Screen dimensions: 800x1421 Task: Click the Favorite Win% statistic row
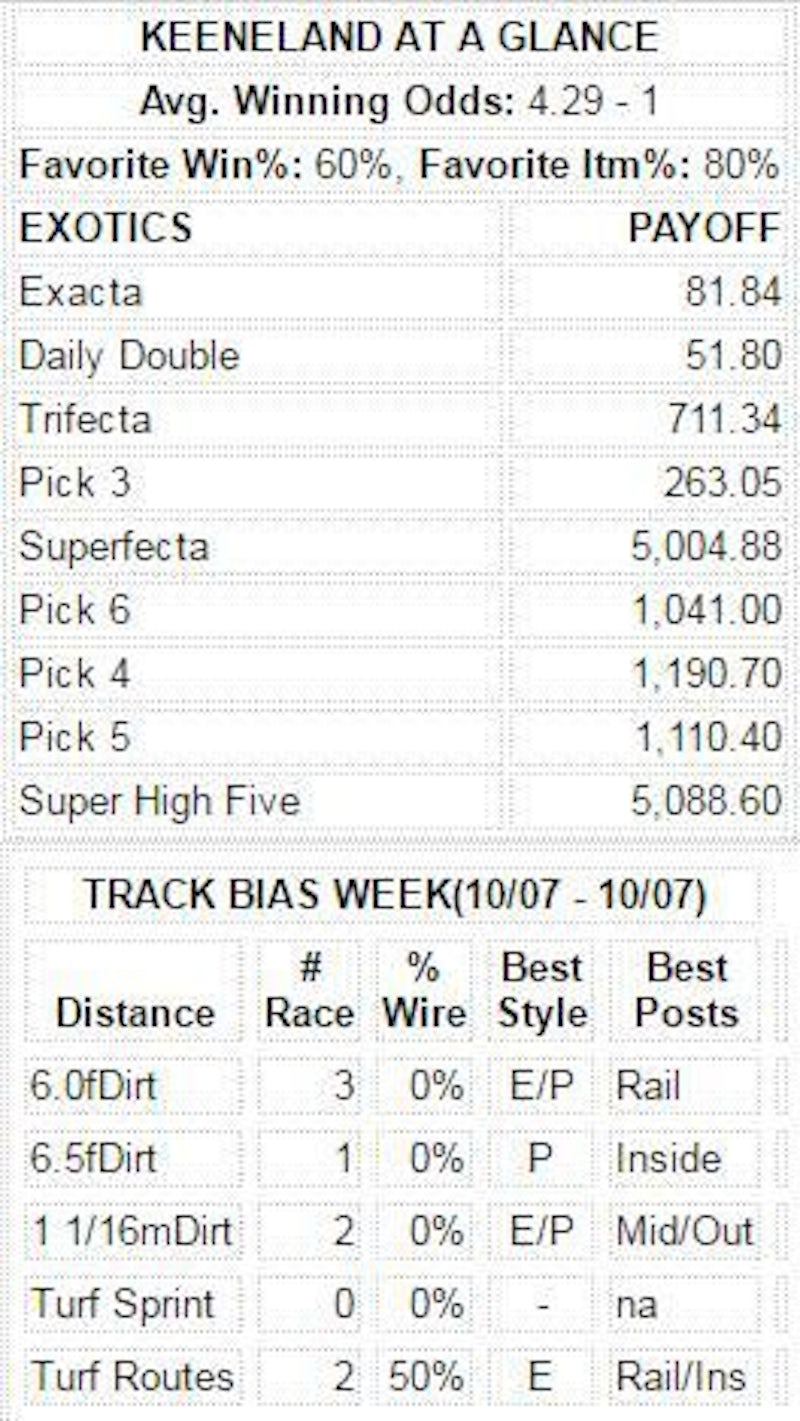point(399,164)
